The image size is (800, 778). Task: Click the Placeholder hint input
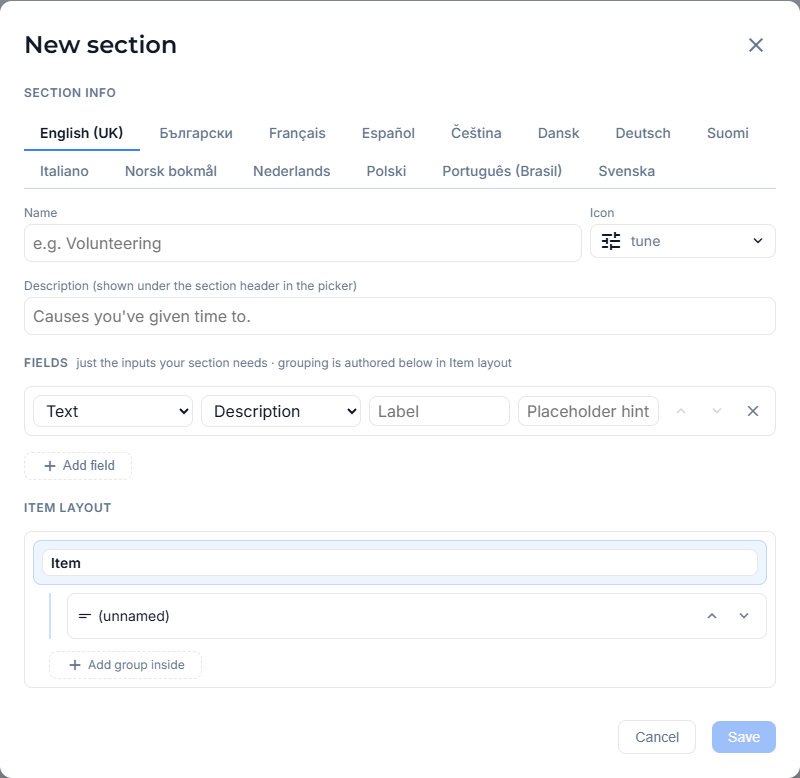tap(588, 411)
